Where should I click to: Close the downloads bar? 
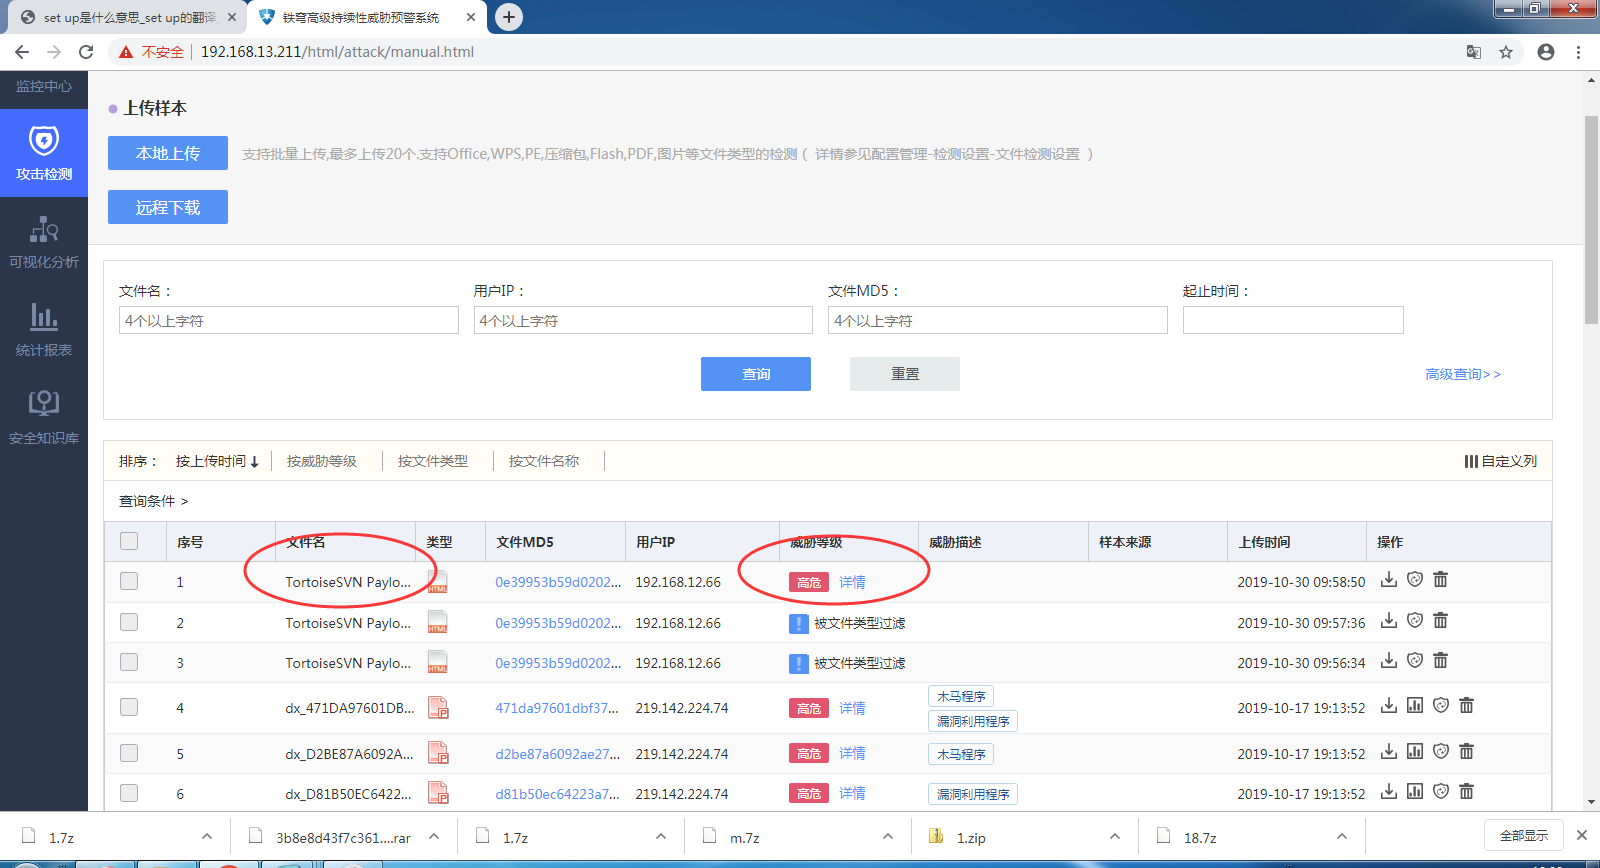click(x=1582, y=835)
